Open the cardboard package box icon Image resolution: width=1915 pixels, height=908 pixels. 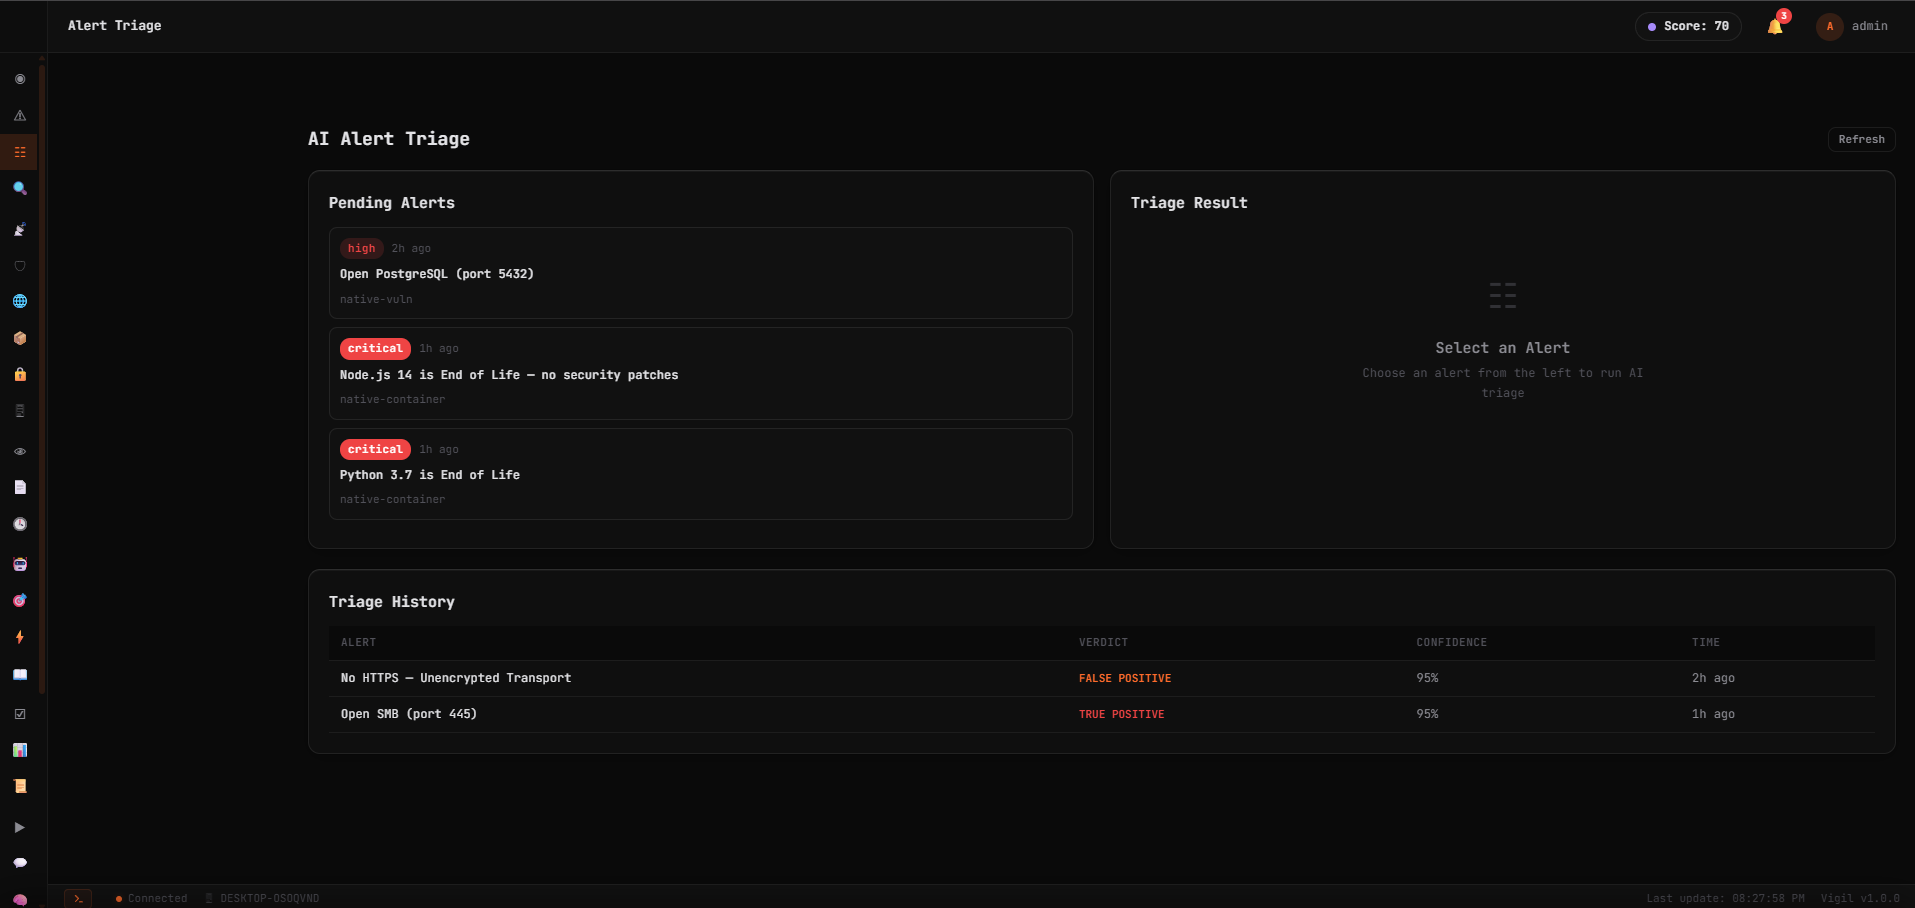click(x=19, y=338)
